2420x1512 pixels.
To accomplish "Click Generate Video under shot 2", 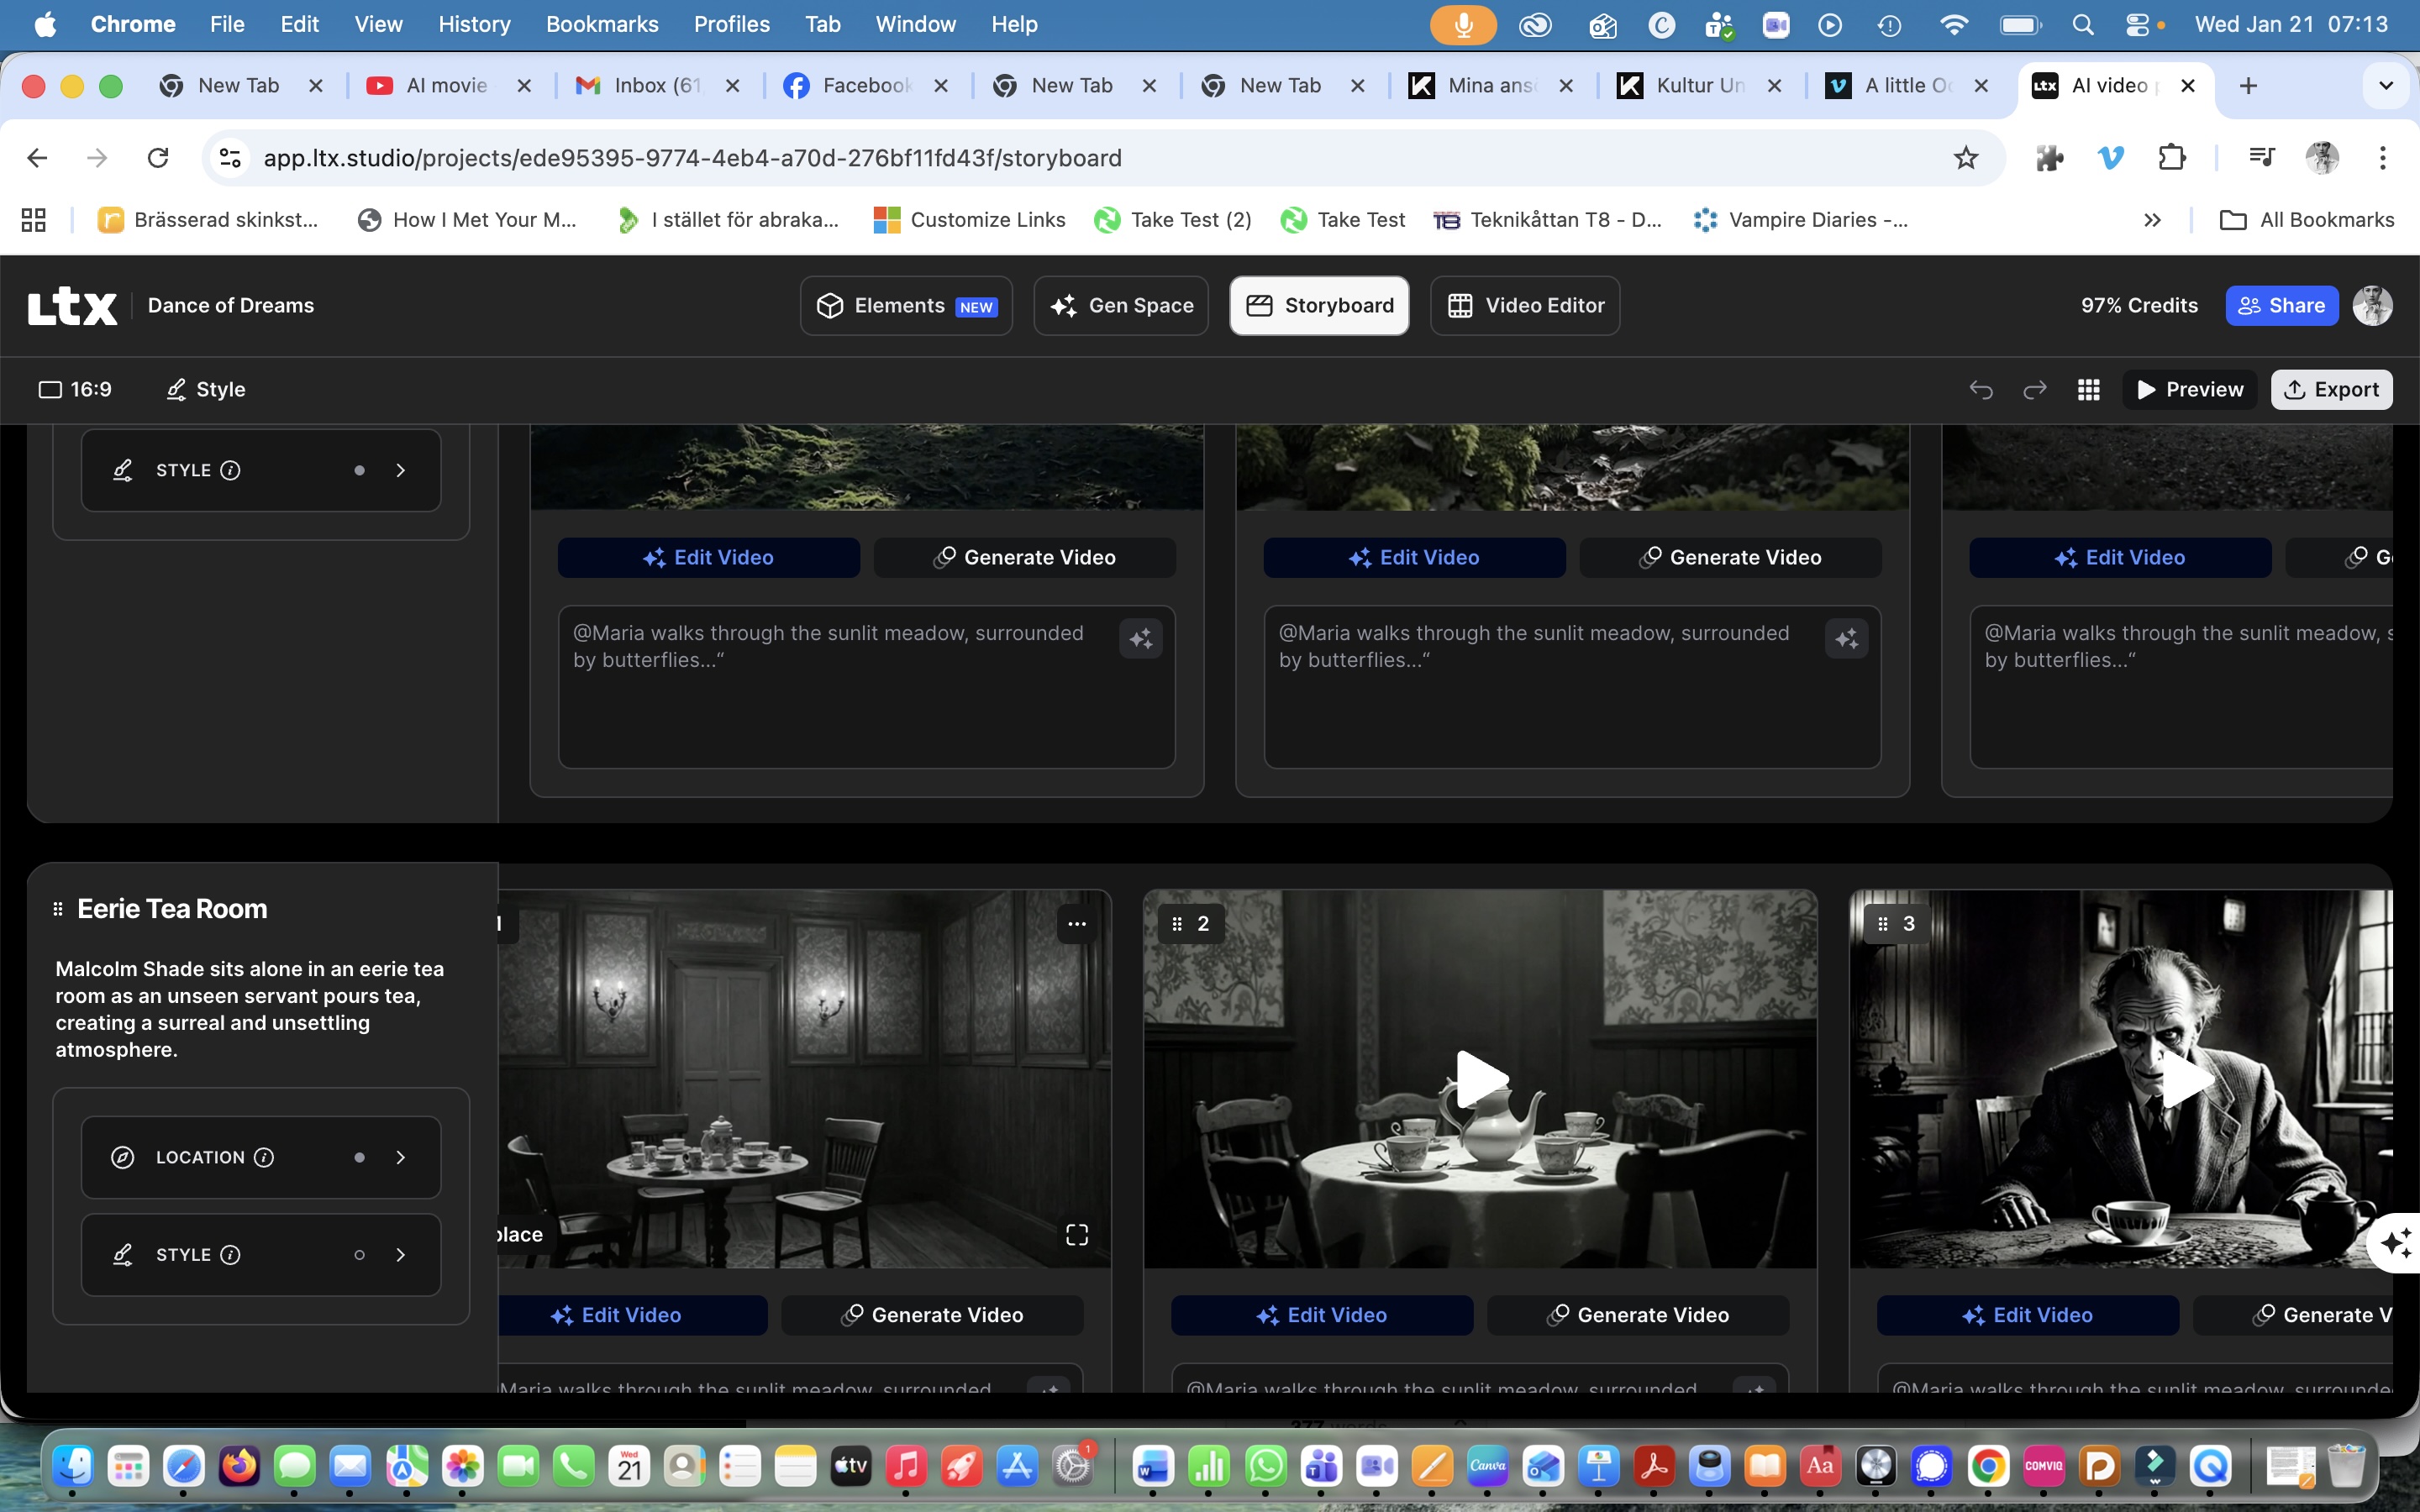I will coord(1638,1315).
